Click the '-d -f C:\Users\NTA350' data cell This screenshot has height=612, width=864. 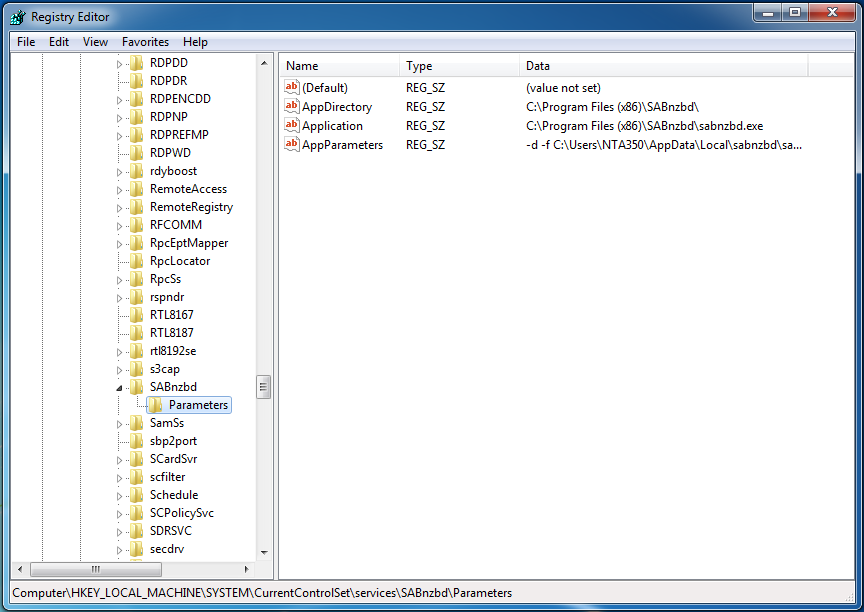[x=663, y=145]
